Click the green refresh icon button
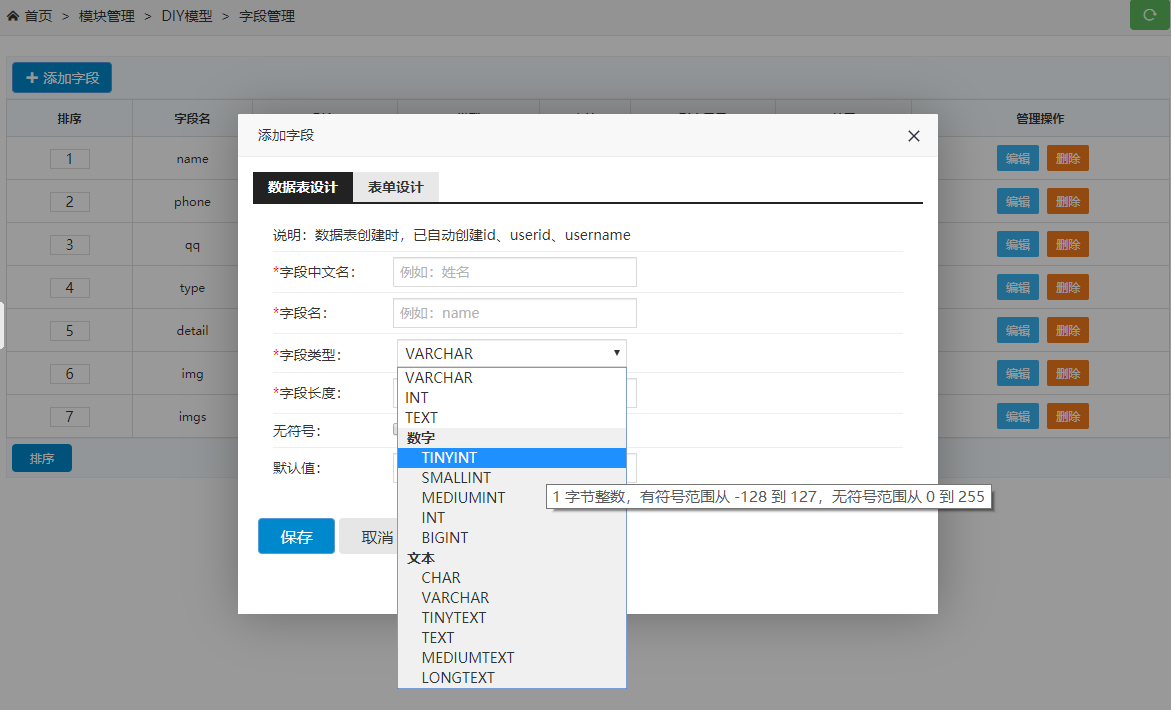This screenshot has height=710, width=1171. [1149, 15]
